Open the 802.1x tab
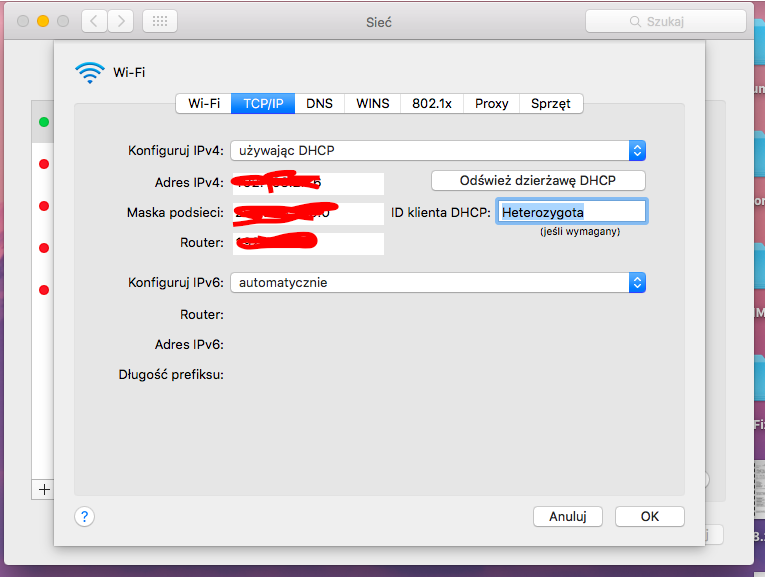765x577 pixels. 432,103
